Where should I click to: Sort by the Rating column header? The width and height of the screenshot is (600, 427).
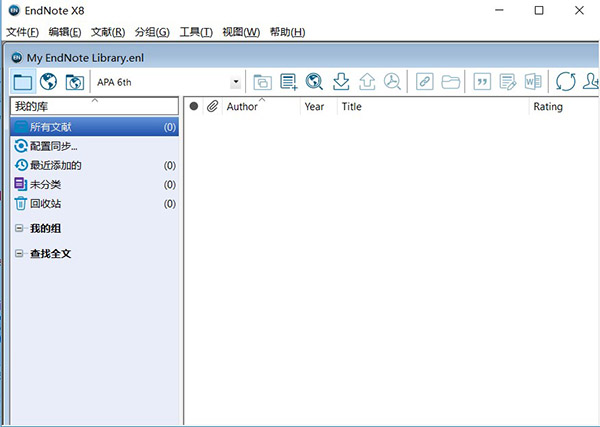click(x=564, y=106)
